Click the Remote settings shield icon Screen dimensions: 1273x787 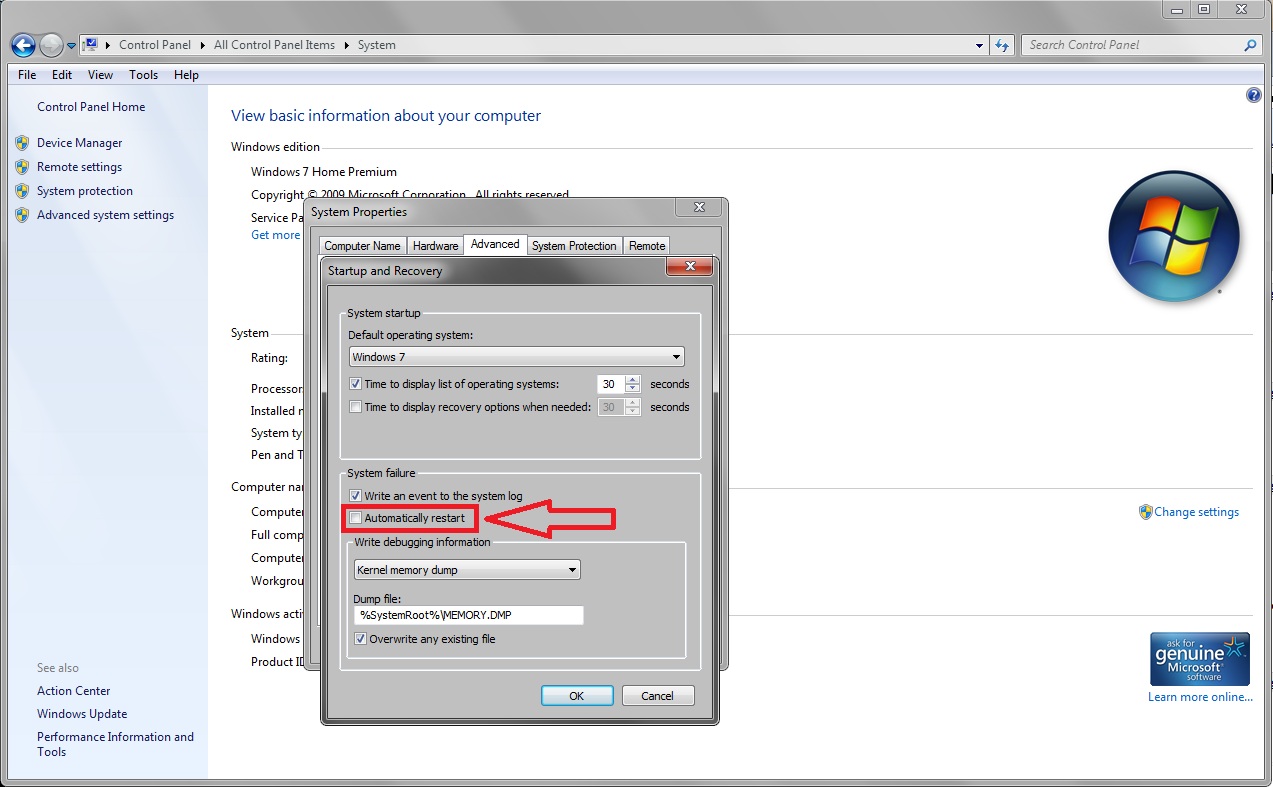point(22,167)
